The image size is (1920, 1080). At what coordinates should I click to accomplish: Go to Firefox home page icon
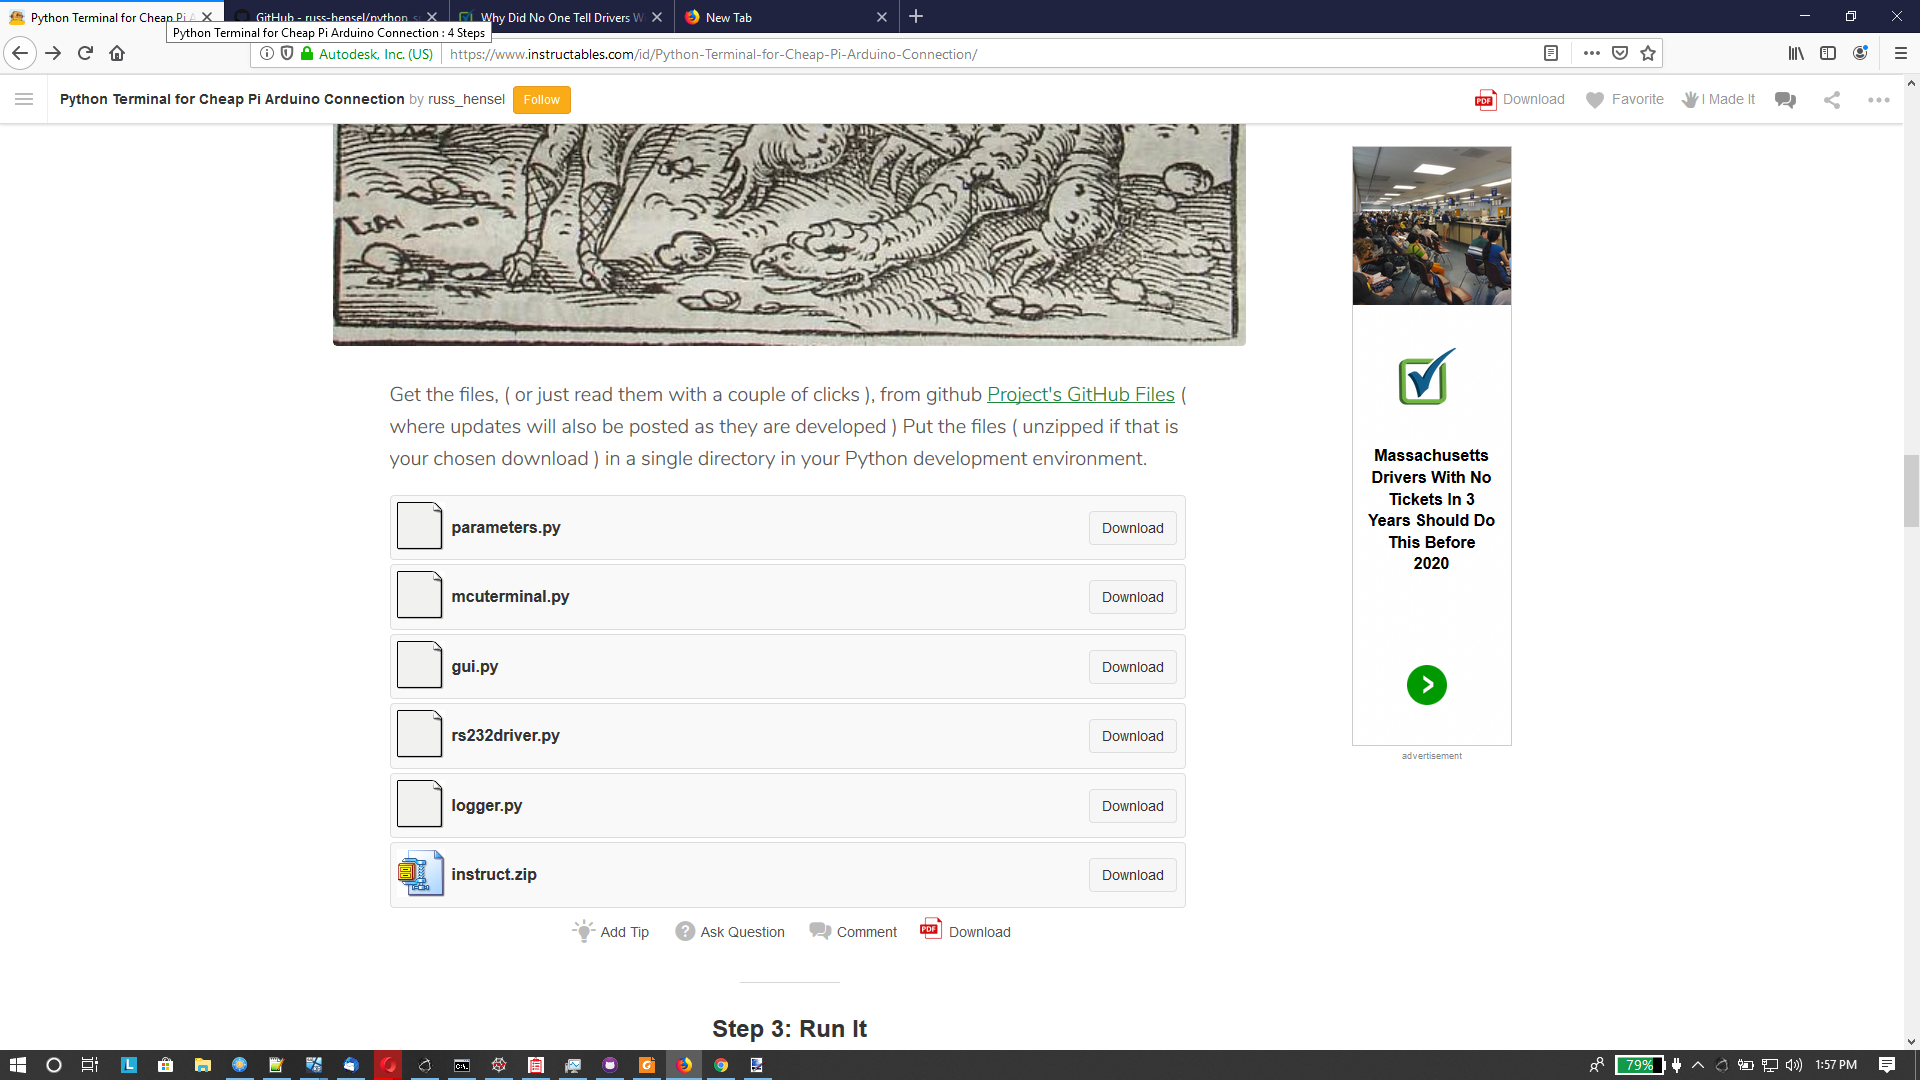click(x=117, y=54)
